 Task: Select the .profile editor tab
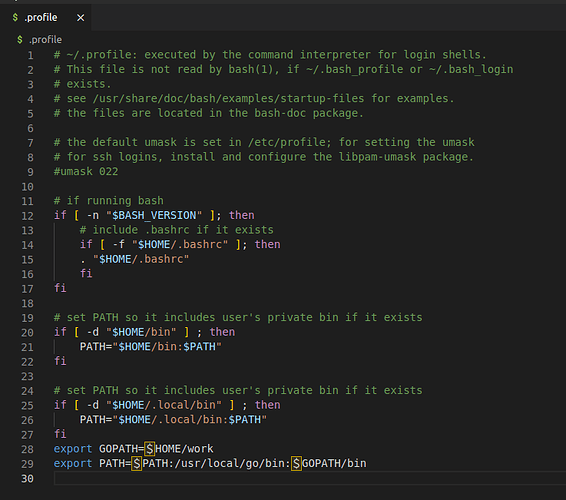[x=45, y=17]
